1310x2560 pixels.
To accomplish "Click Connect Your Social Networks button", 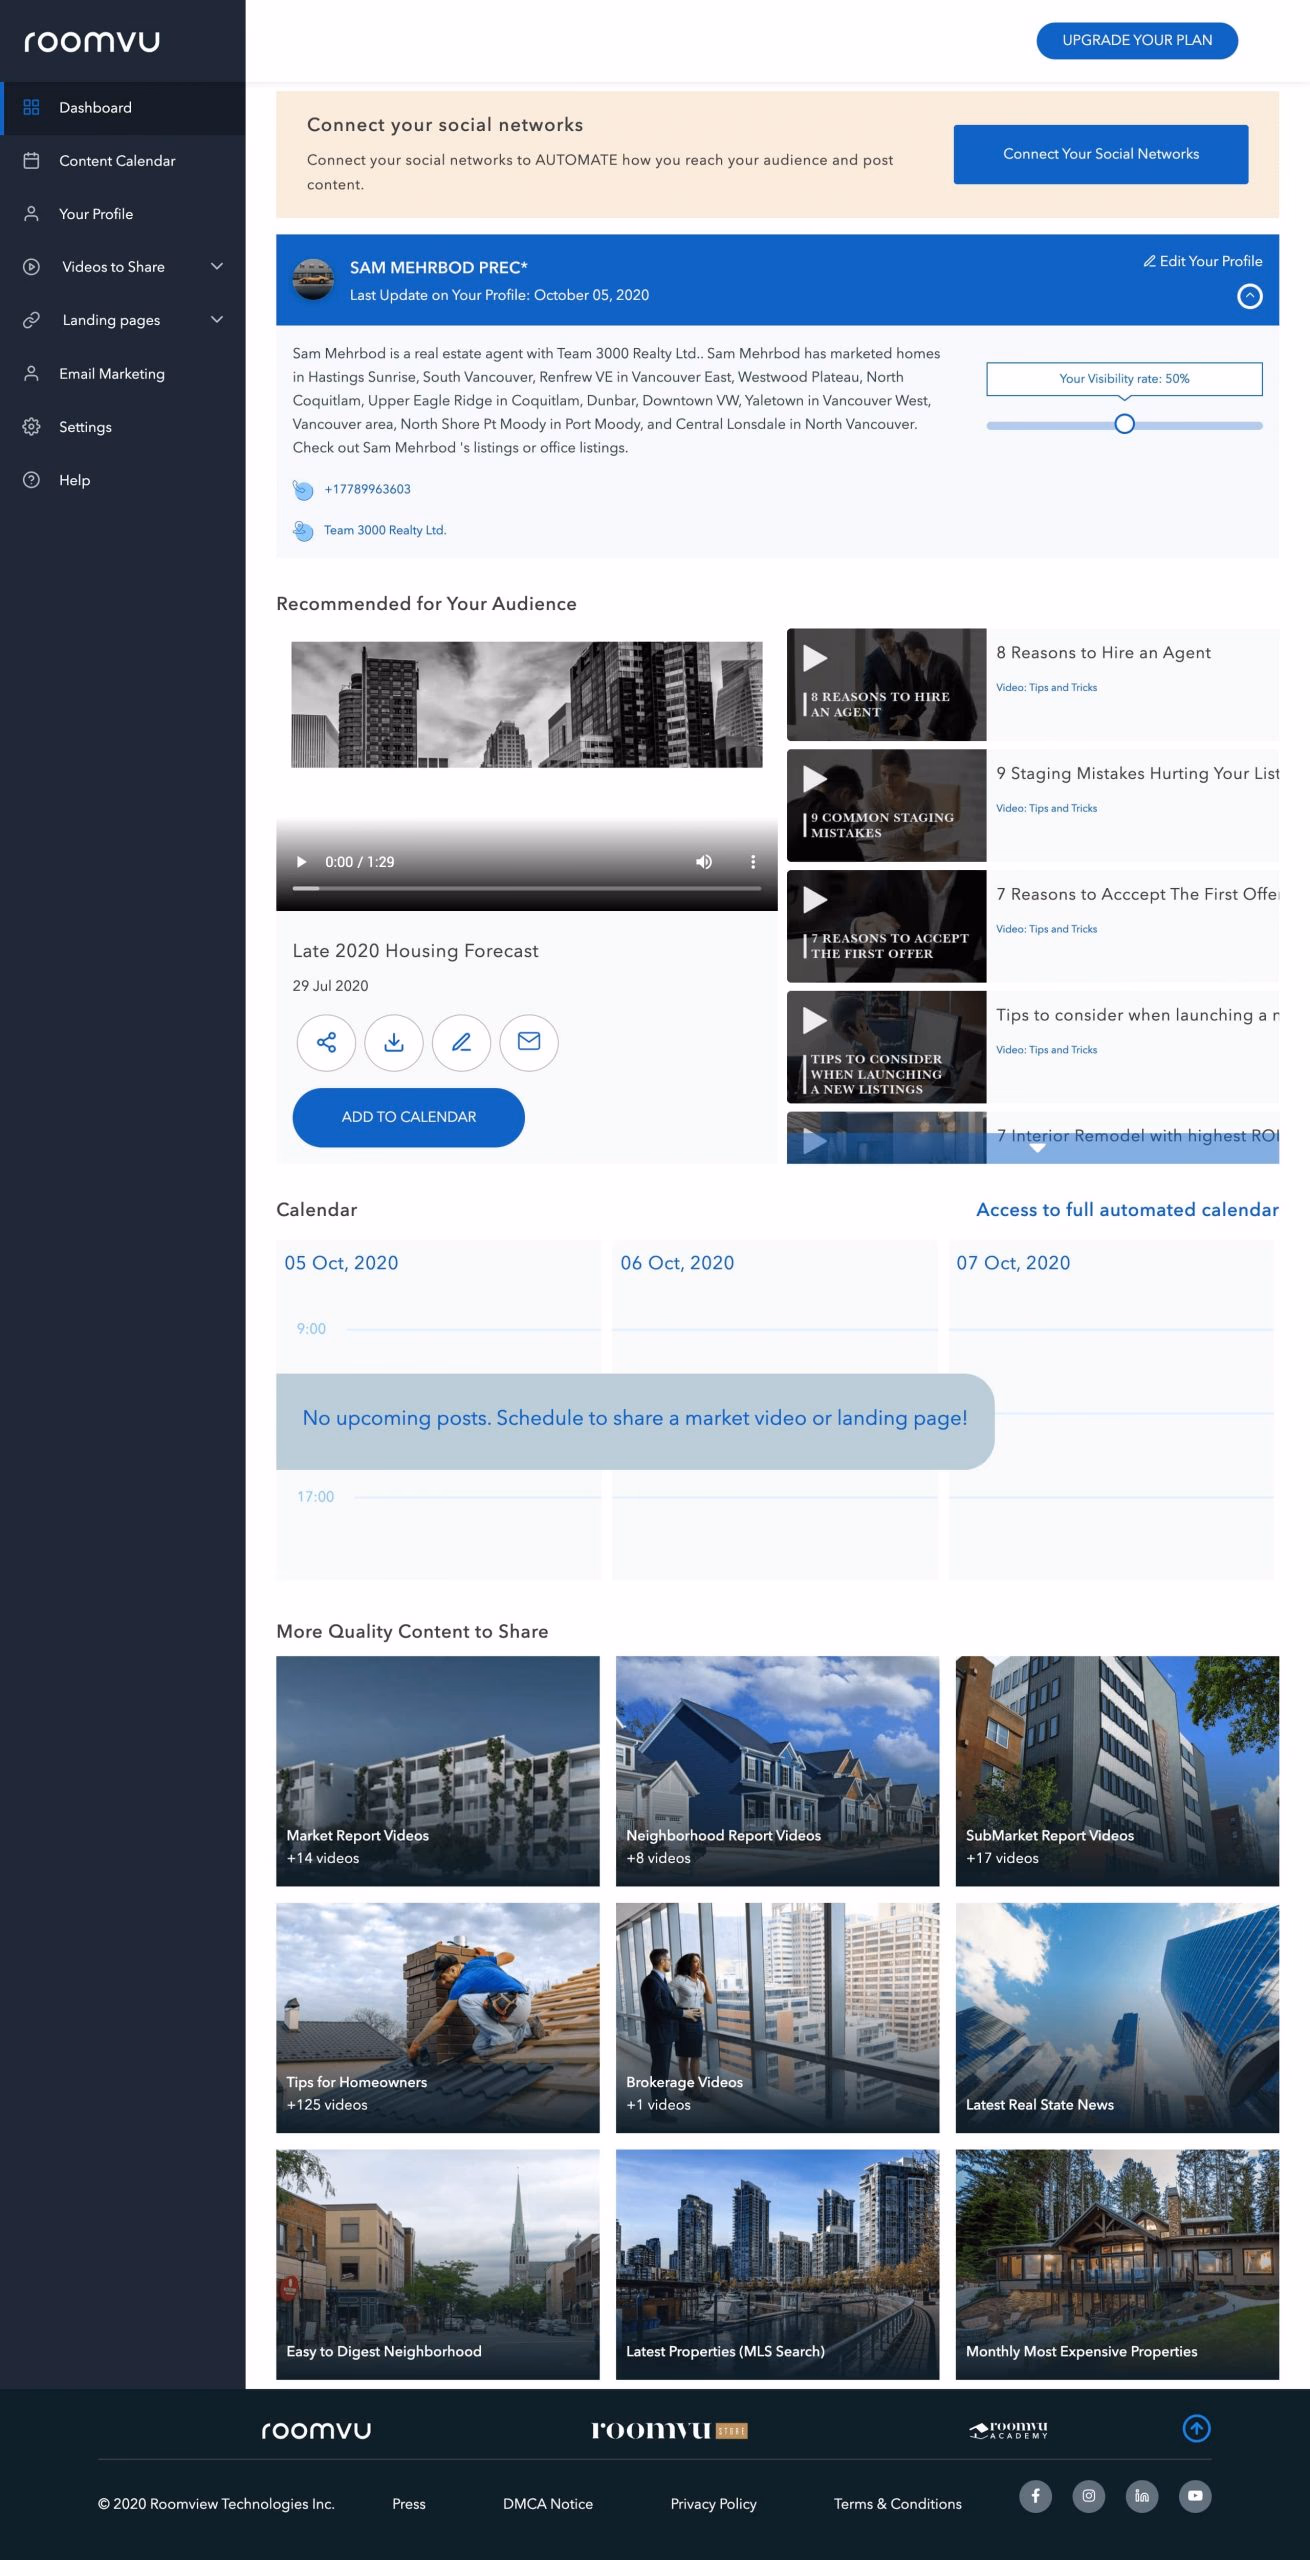I will point(1101,154).
